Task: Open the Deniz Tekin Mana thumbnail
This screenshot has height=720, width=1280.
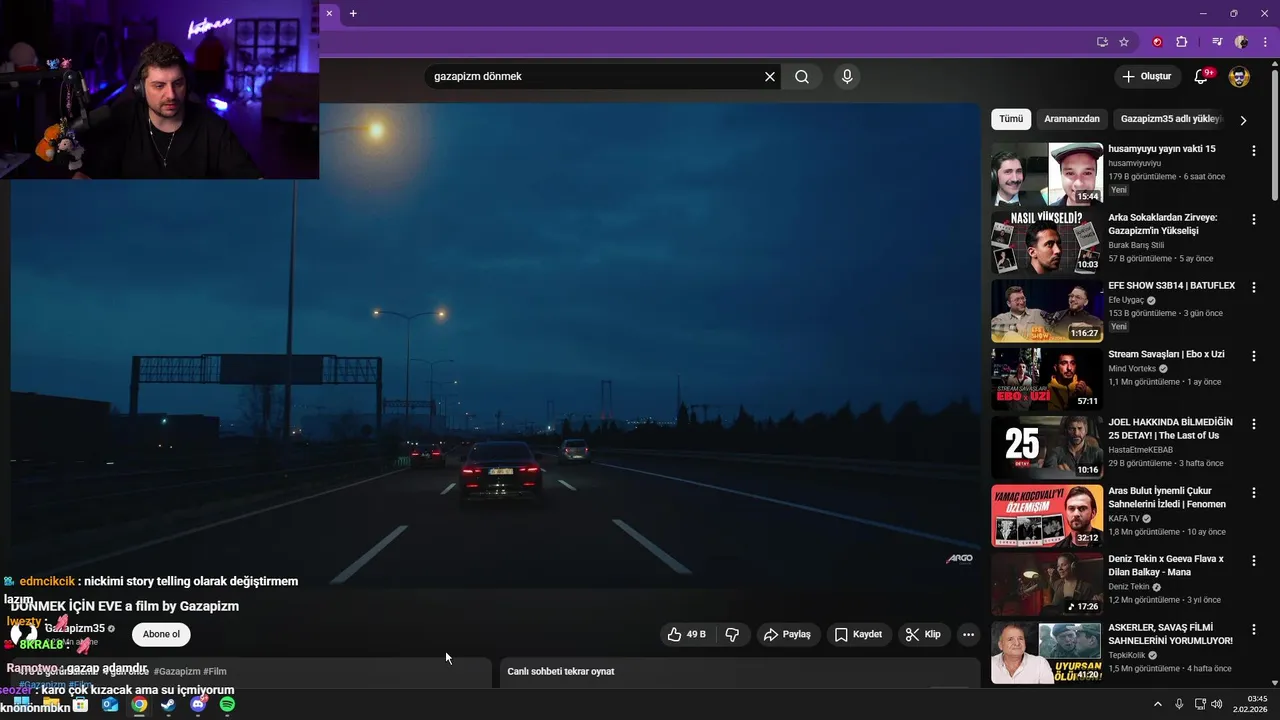Action: (1047, 585)
